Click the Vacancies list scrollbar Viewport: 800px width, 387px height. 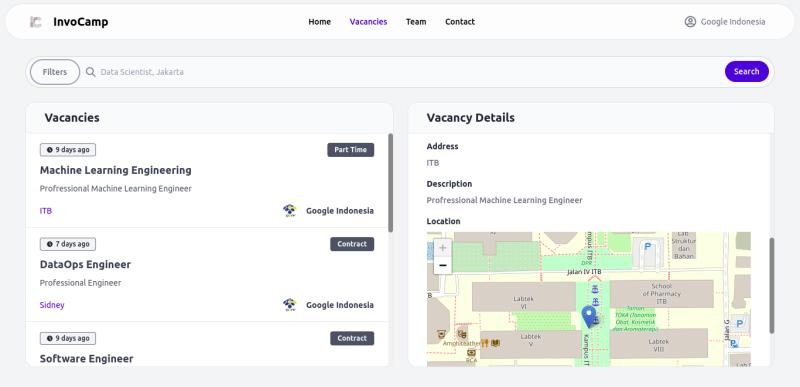click(390, 183)
